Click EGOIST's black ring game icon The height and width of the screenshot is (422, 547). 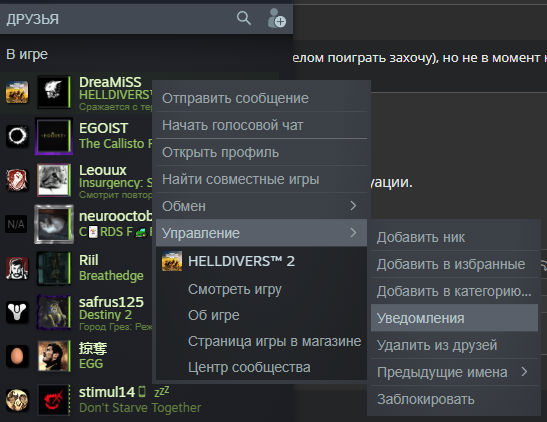coord(17,136)
